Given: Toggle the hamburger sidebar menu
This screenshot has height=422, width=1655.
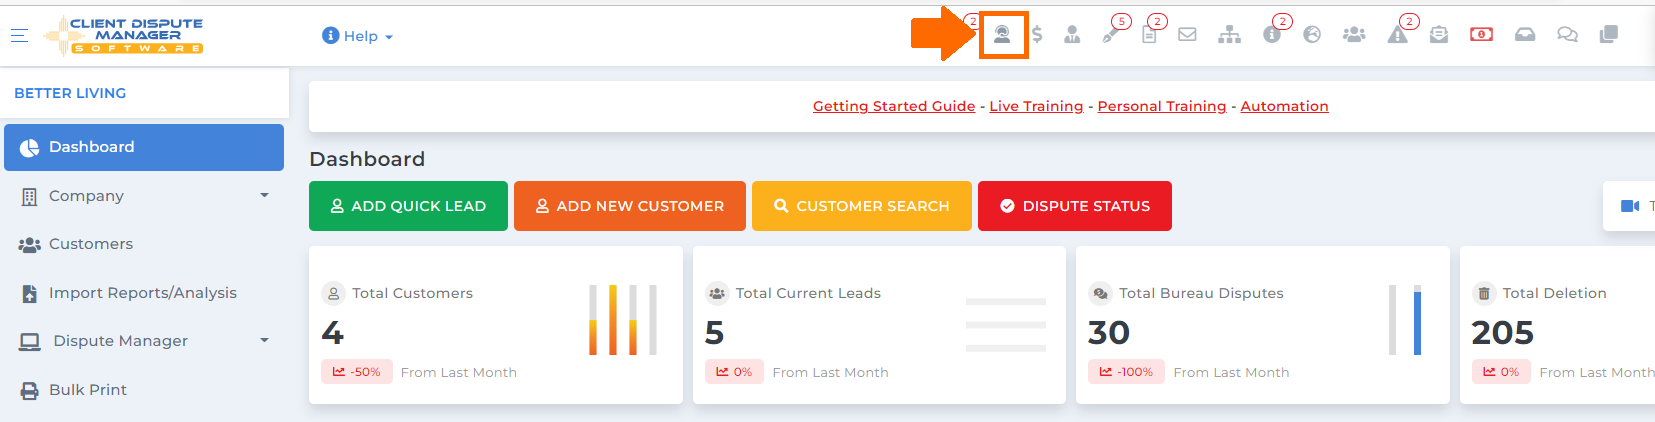Looking at the screenshot, I should (x=19, y=35).
